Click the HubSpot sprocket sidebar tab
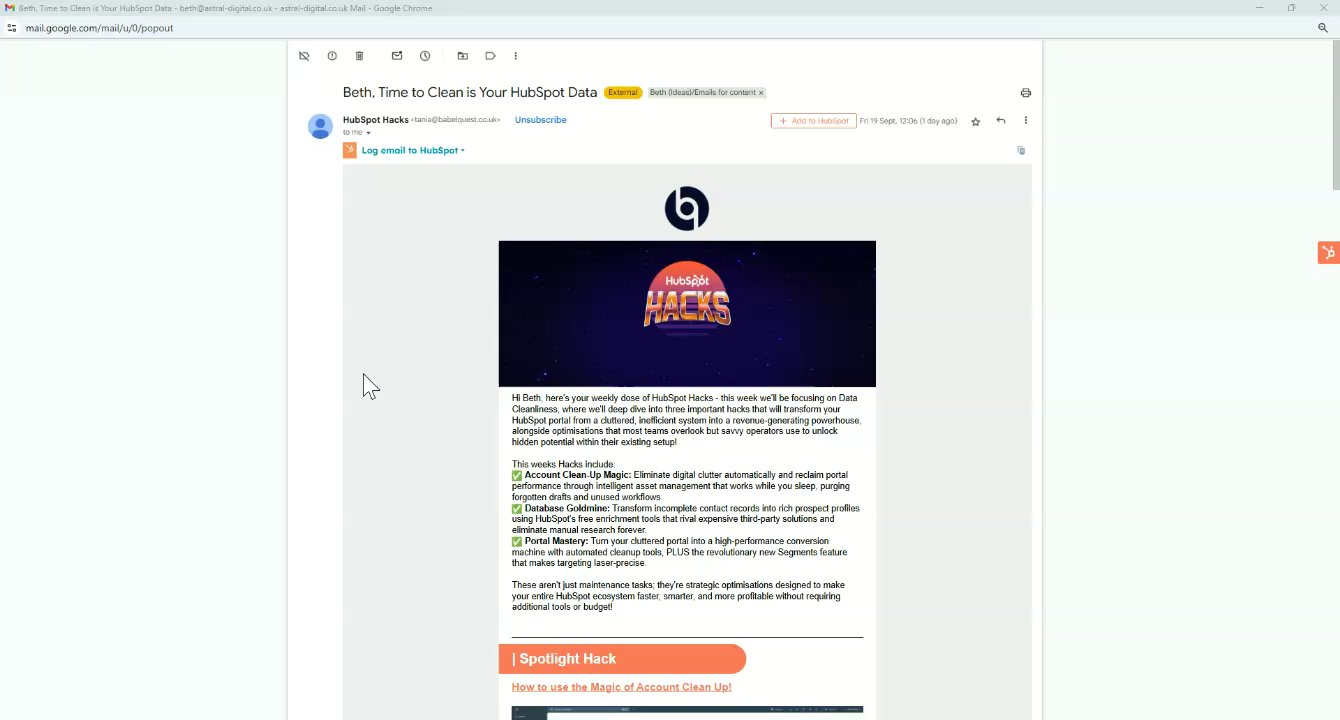 [1329, 253]
